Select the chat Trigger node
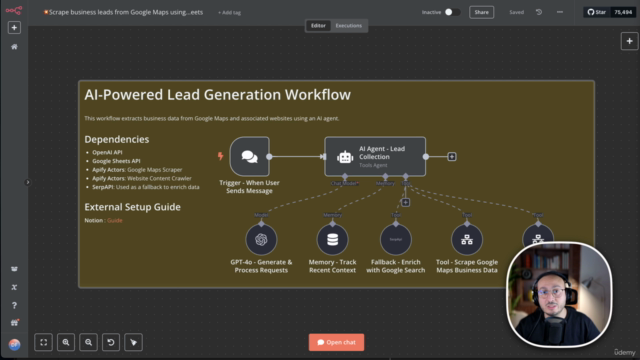This screenshot has width=640, height=360. [249, 156]
